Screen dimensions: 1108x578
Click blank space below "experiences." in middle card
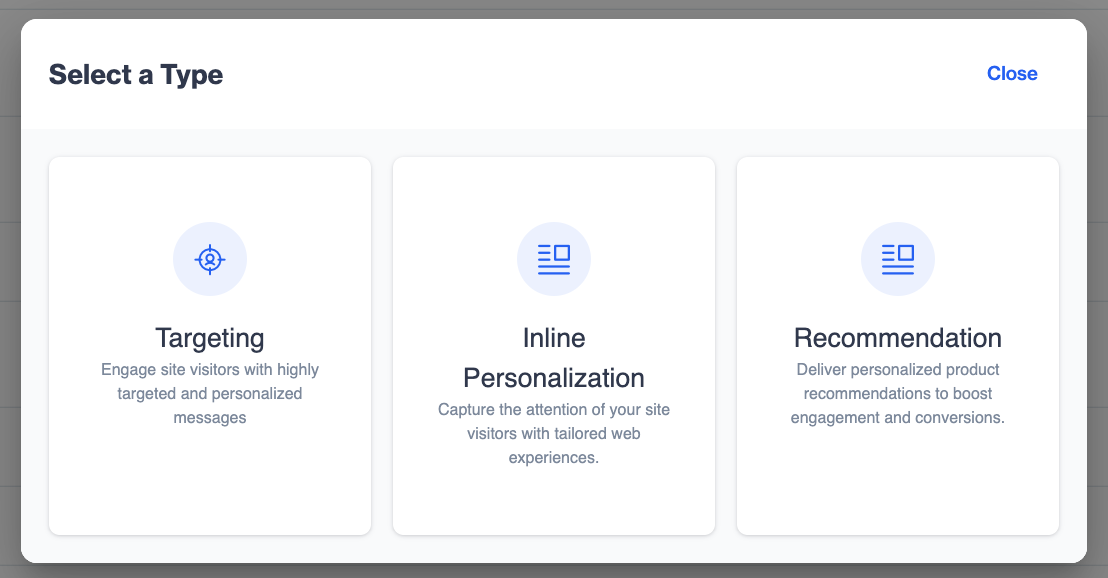[554, 502]
